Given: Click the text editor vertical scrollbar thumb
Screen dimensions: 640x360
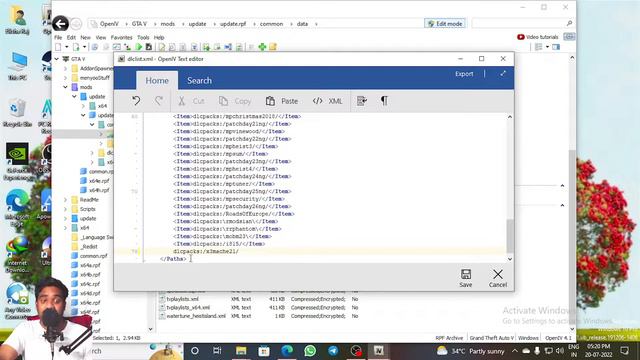Looking at the screenshot, I should click(x=510, y=236).
